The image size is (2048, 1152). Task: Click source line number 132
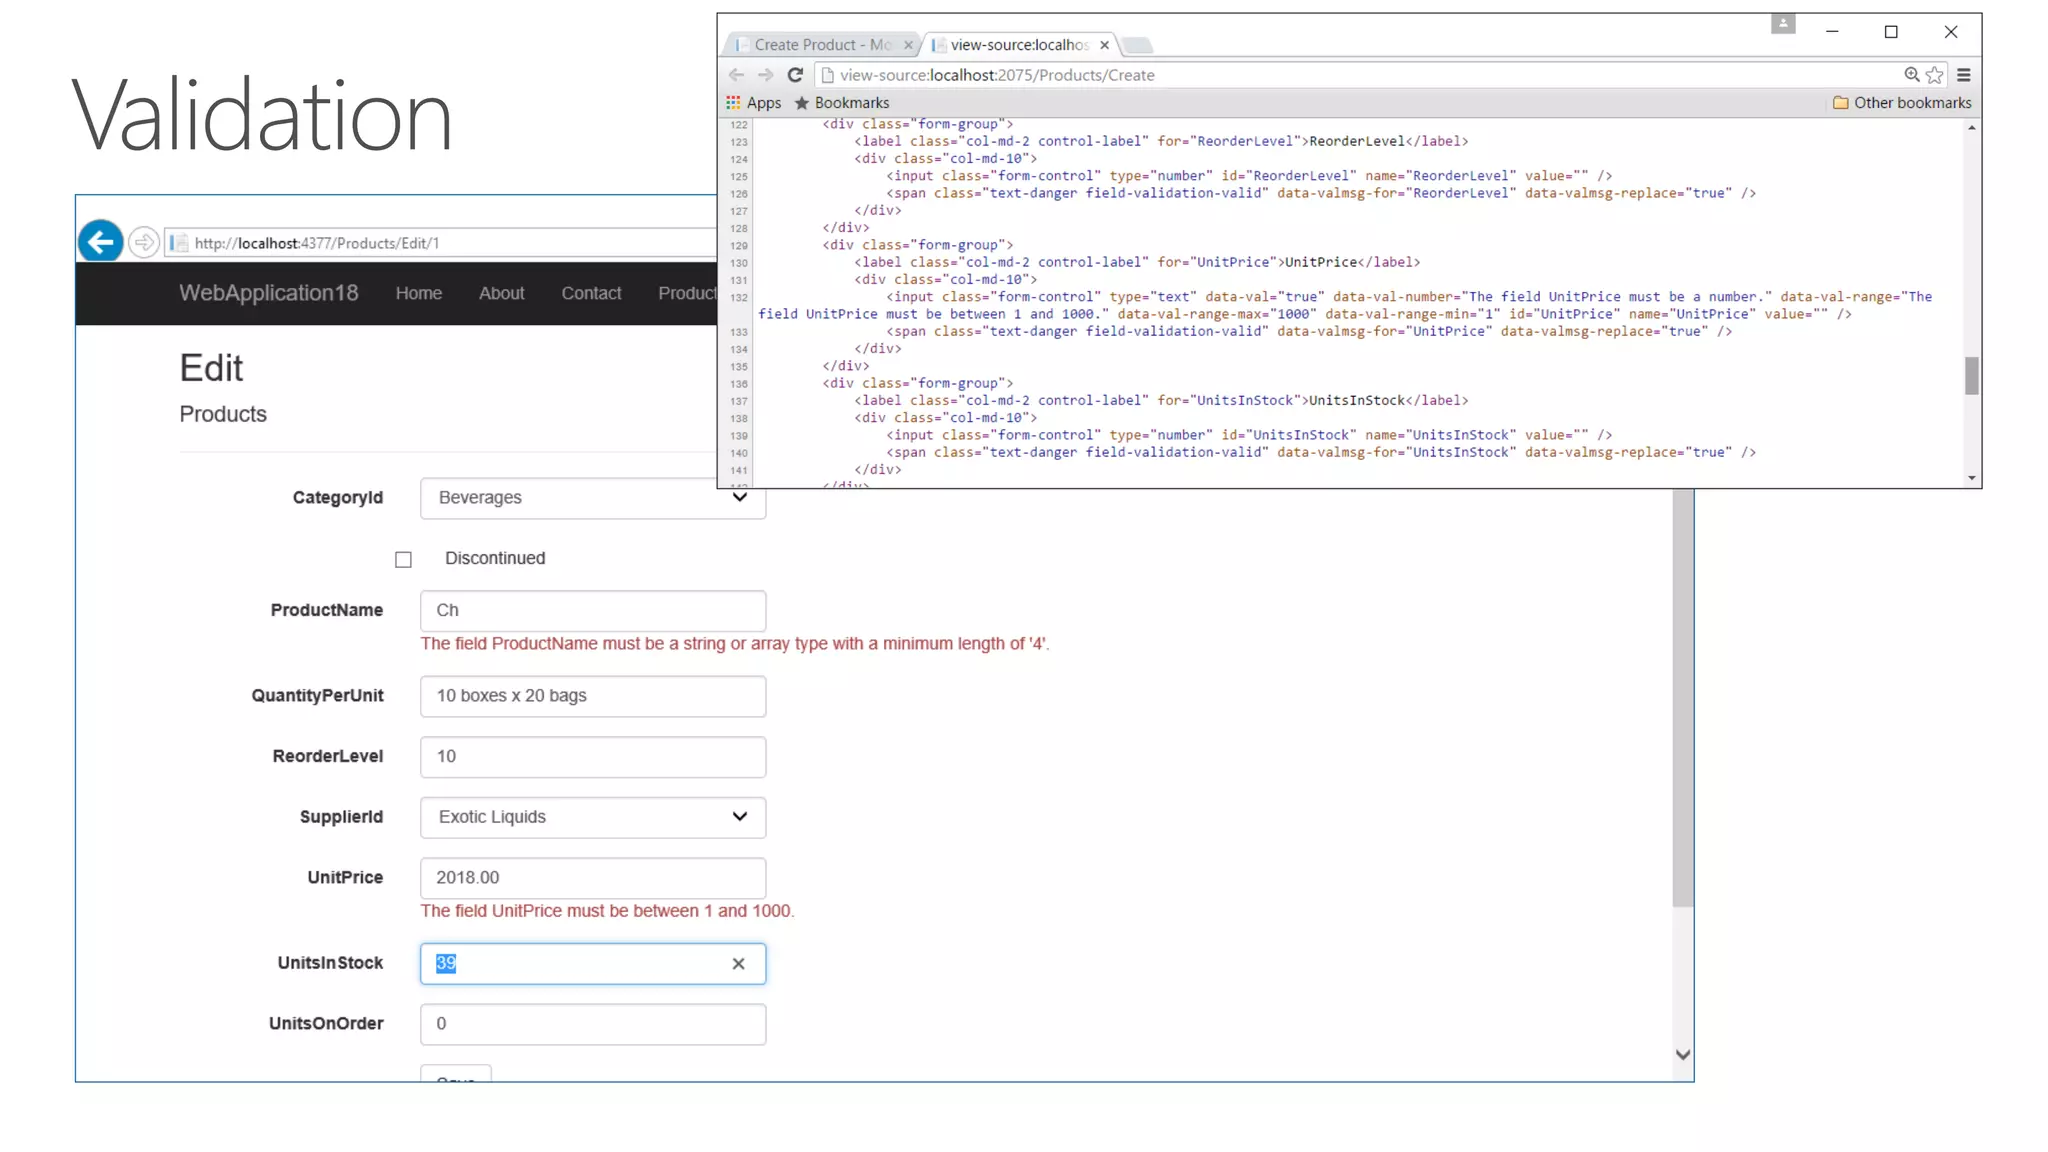tap(739, 297)
